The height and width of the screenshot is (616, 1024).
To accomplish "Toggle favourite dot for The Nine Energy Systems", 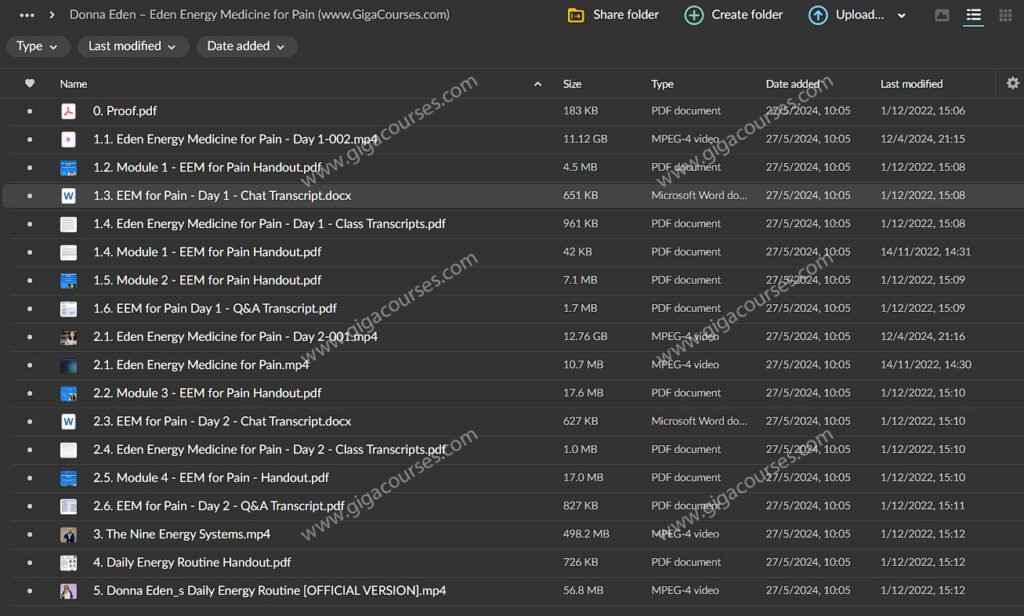I will click(29, 535).
